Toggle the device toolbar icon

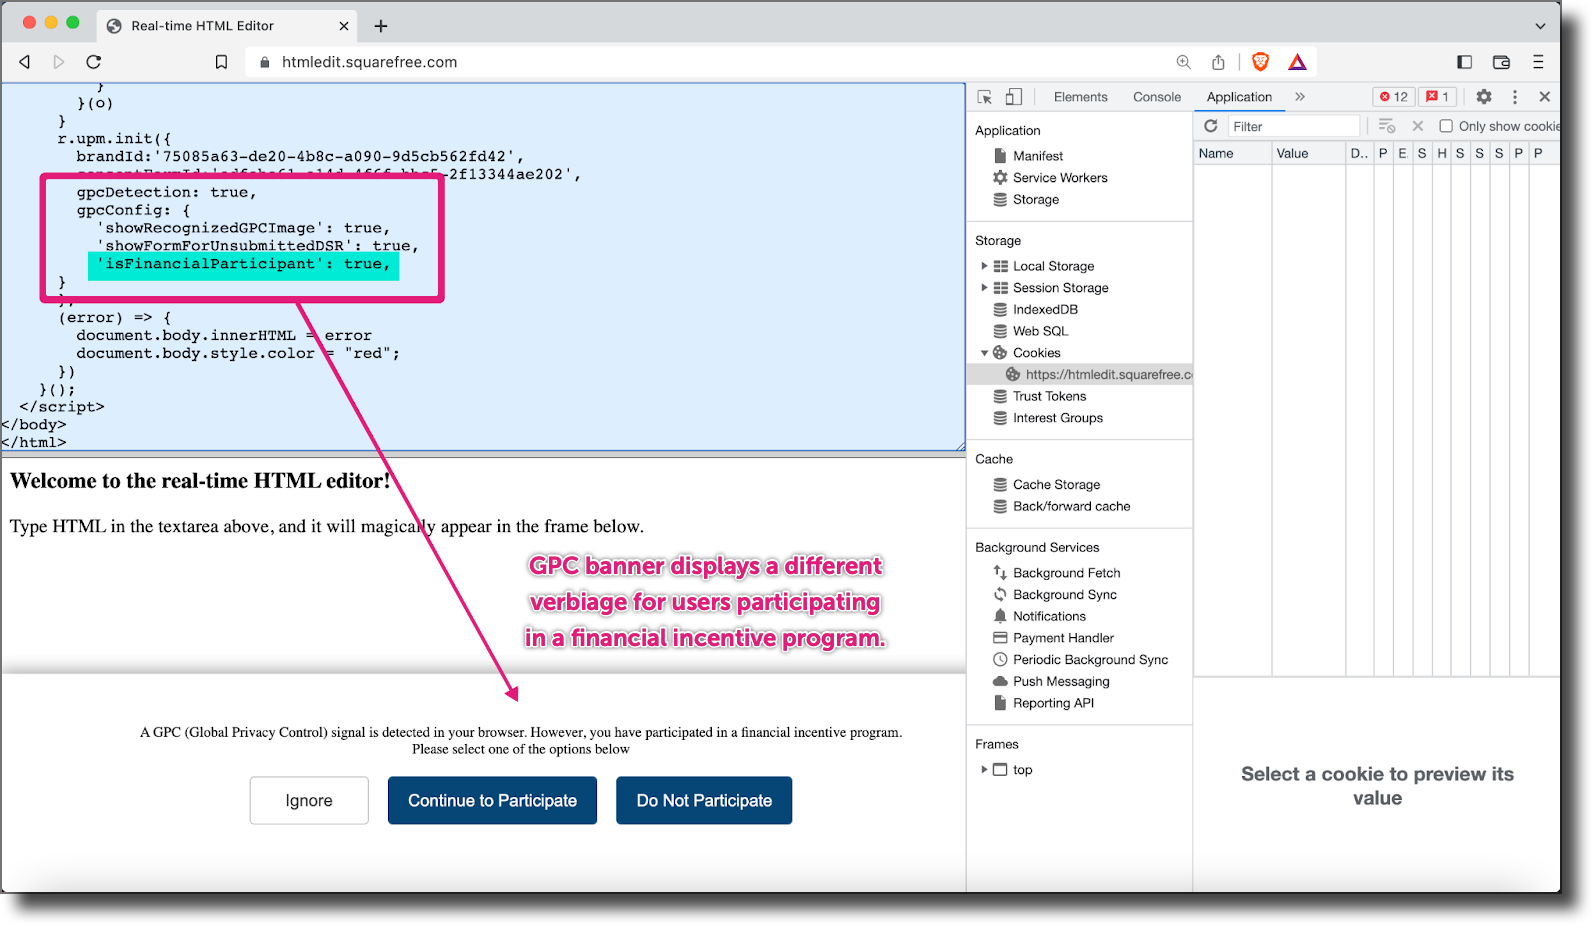1013,97
